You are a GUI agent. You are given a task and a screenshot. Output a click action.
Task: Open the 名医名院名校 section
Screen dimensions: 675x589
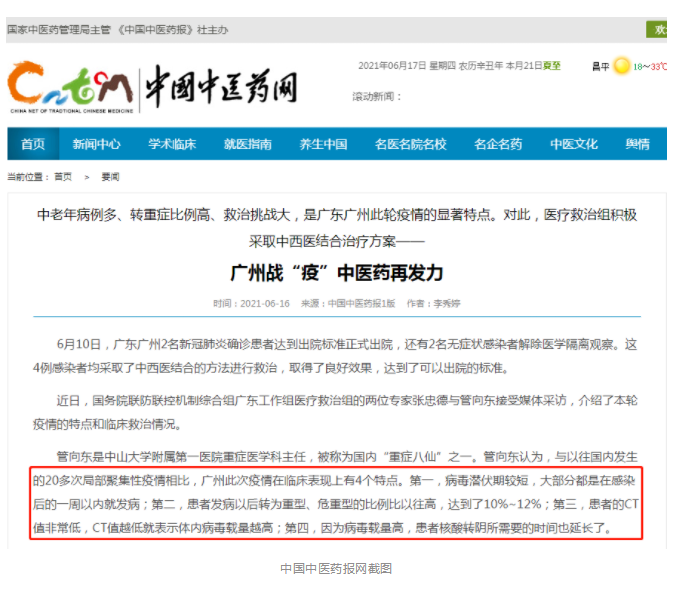pyautogui.click(x=410, y=144)
